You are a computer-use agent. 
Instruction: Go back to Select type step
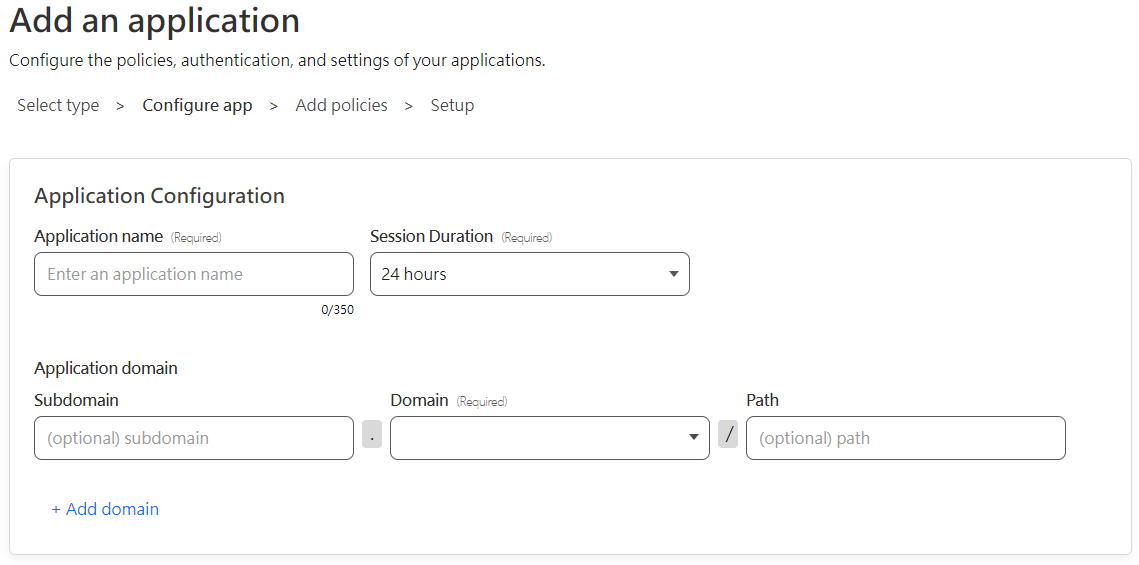(x=58, y=105)
